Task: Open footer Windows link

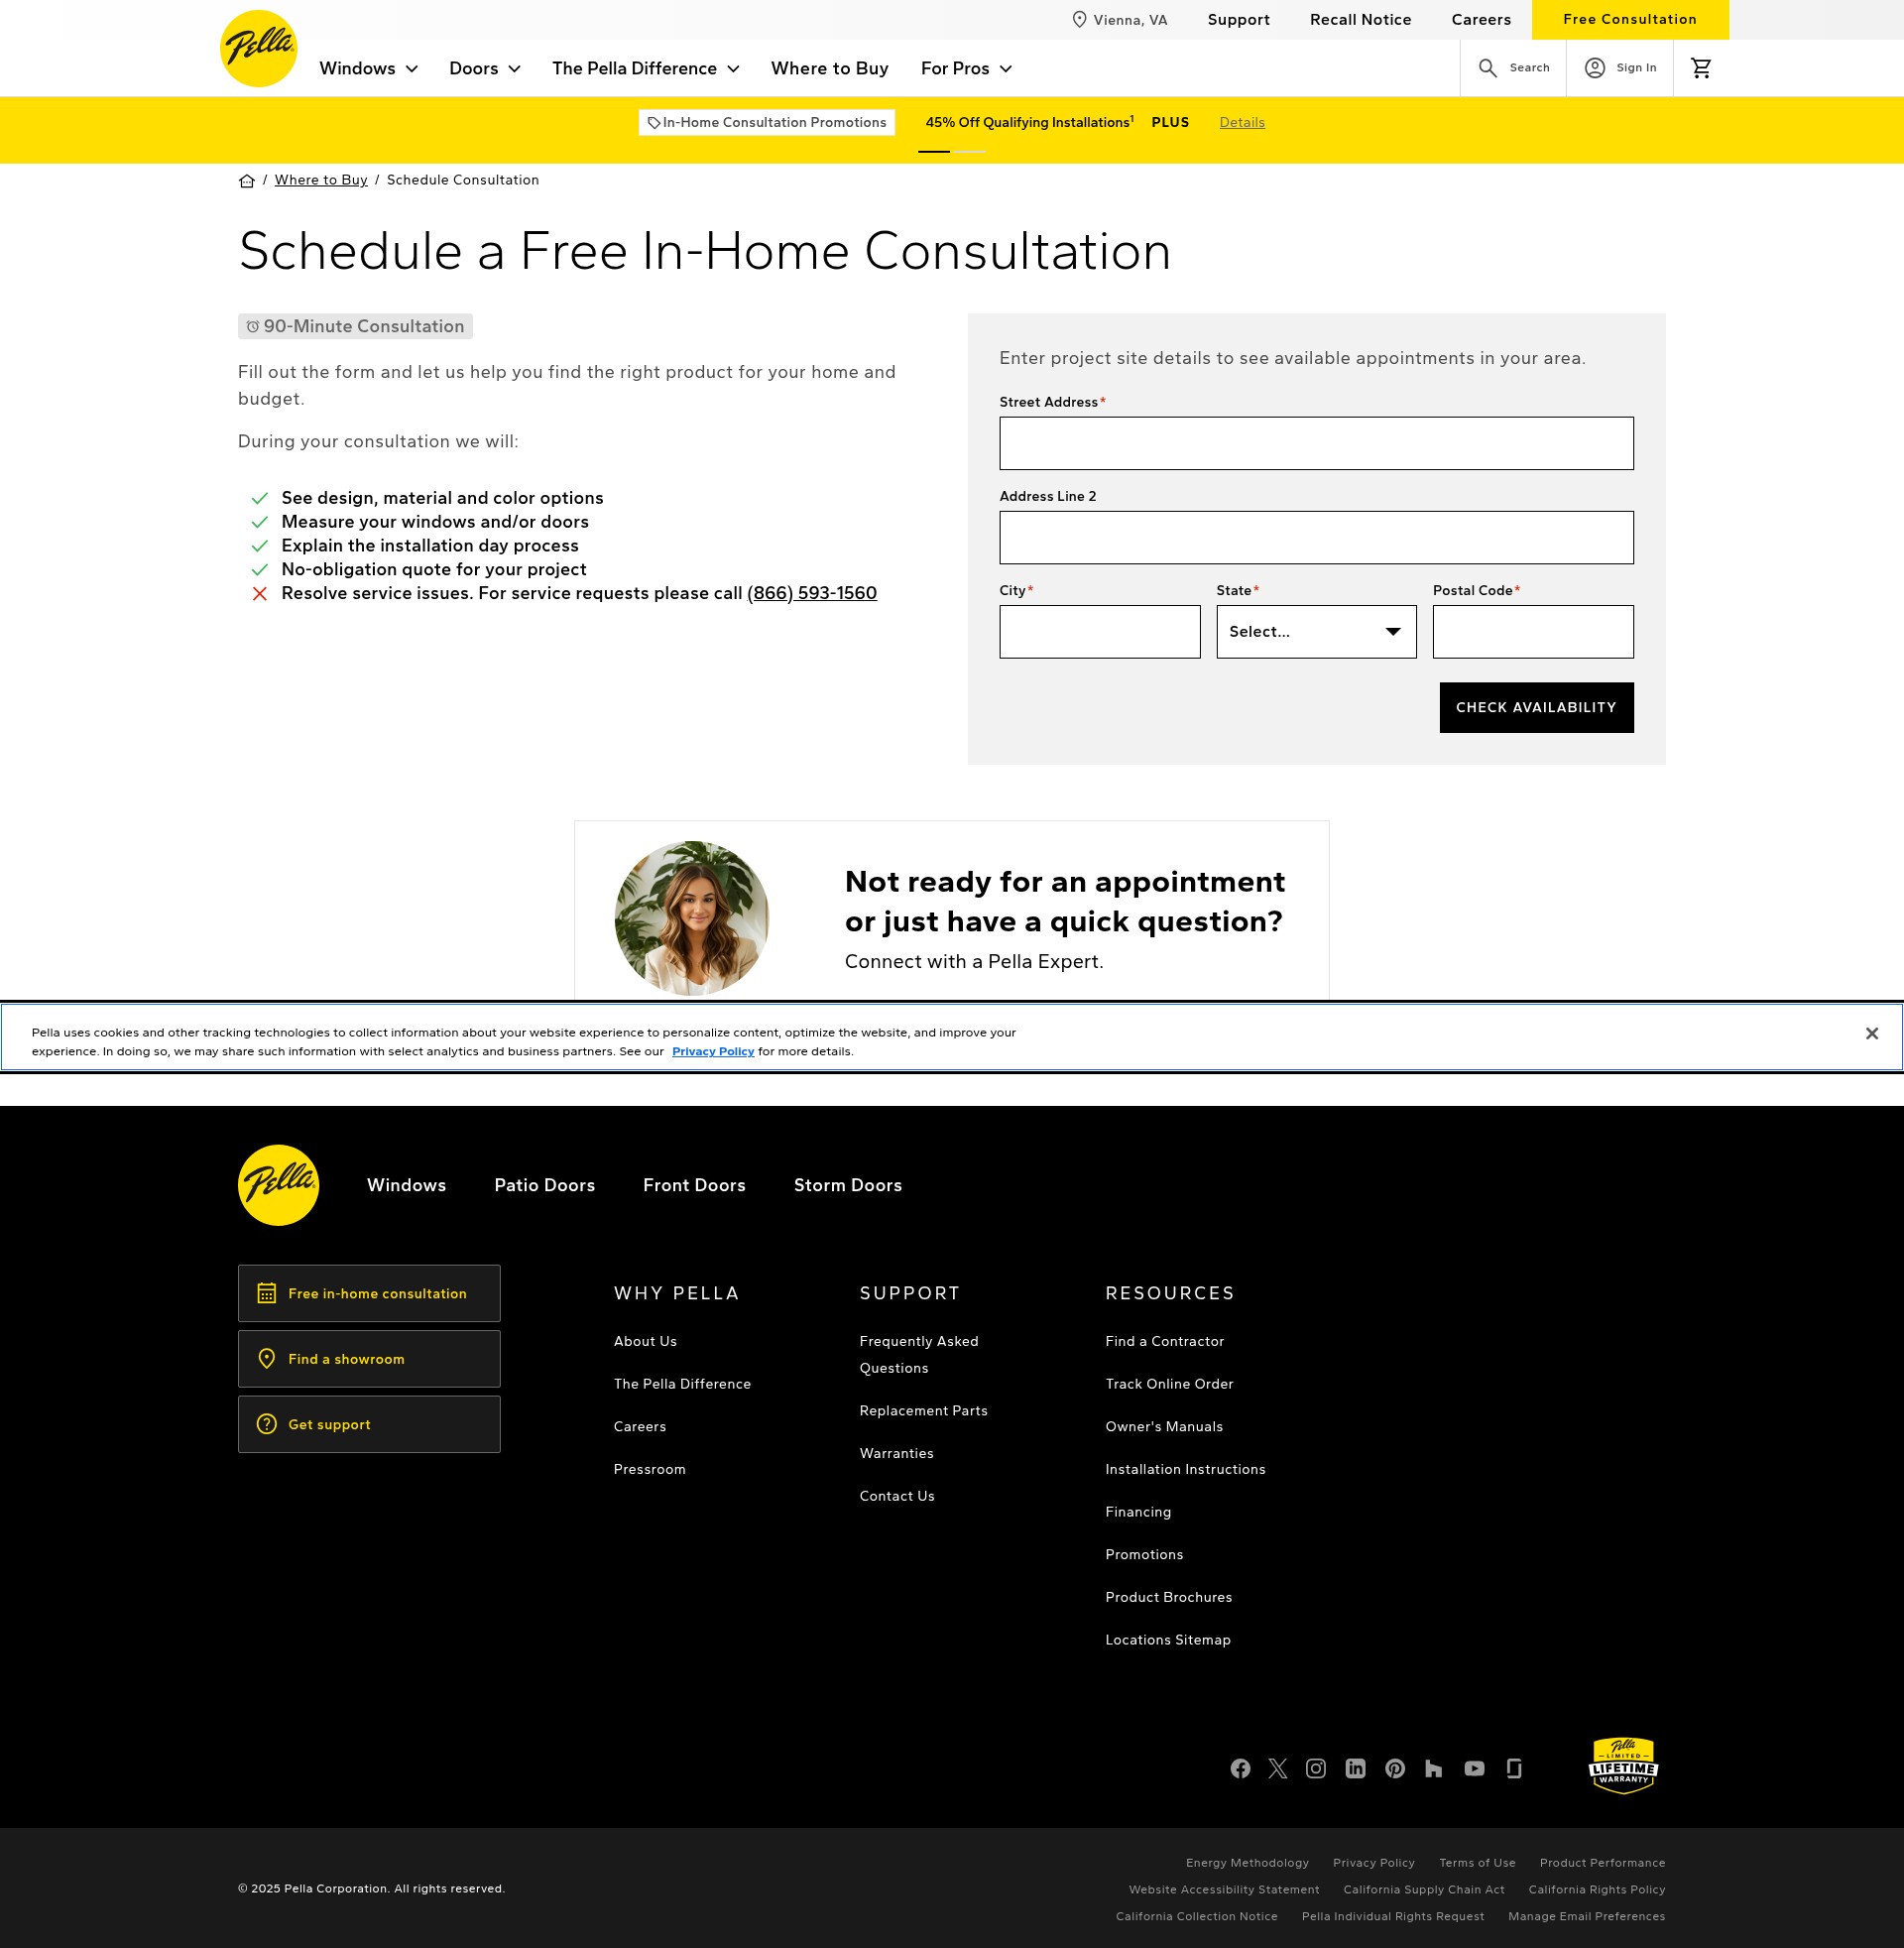Action: (x=406, y=1186)
